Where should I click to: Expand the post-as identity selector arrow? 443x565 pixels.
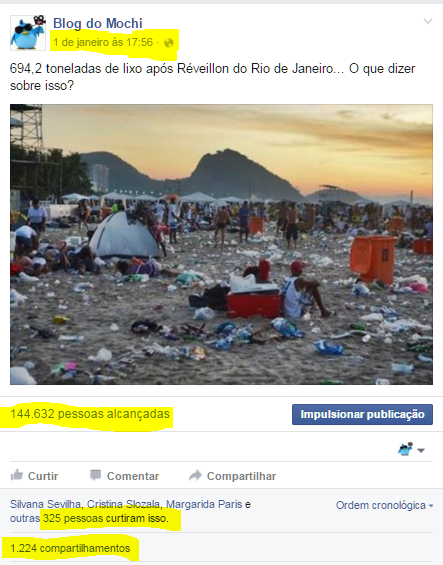(421, 450)
